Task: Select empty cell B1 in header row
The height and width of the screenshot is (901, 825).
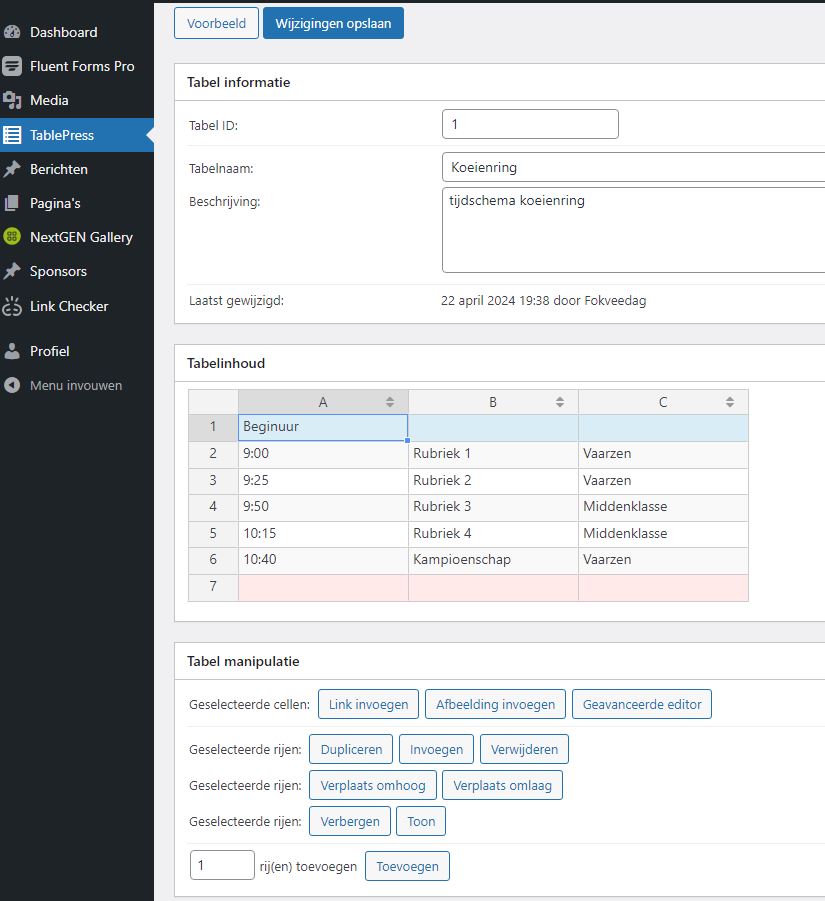Action: 493,428
